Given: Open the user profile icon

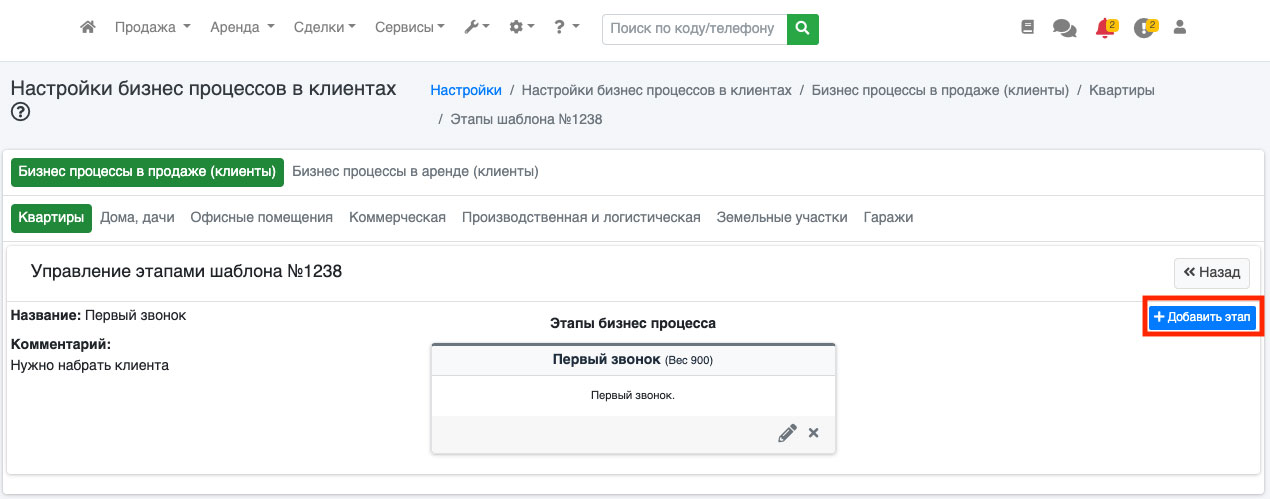Looking at the screenshot, I should 1180,28.
